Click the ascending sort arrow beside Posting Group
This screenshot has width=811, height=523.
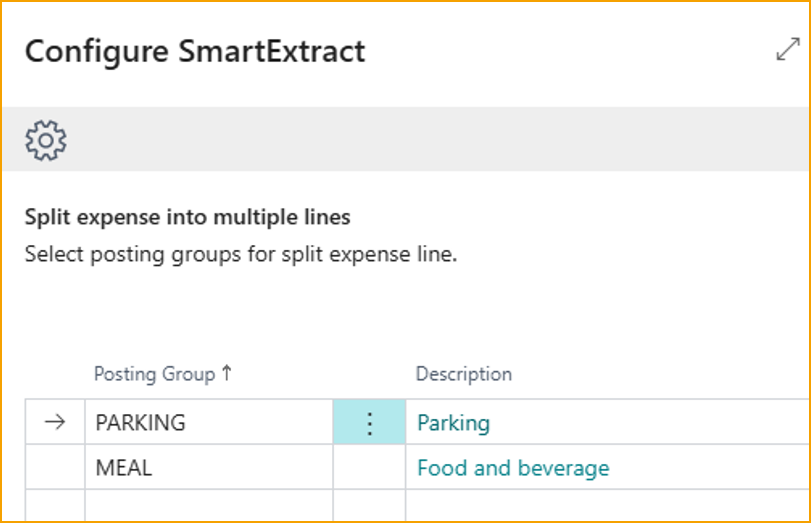227,374
